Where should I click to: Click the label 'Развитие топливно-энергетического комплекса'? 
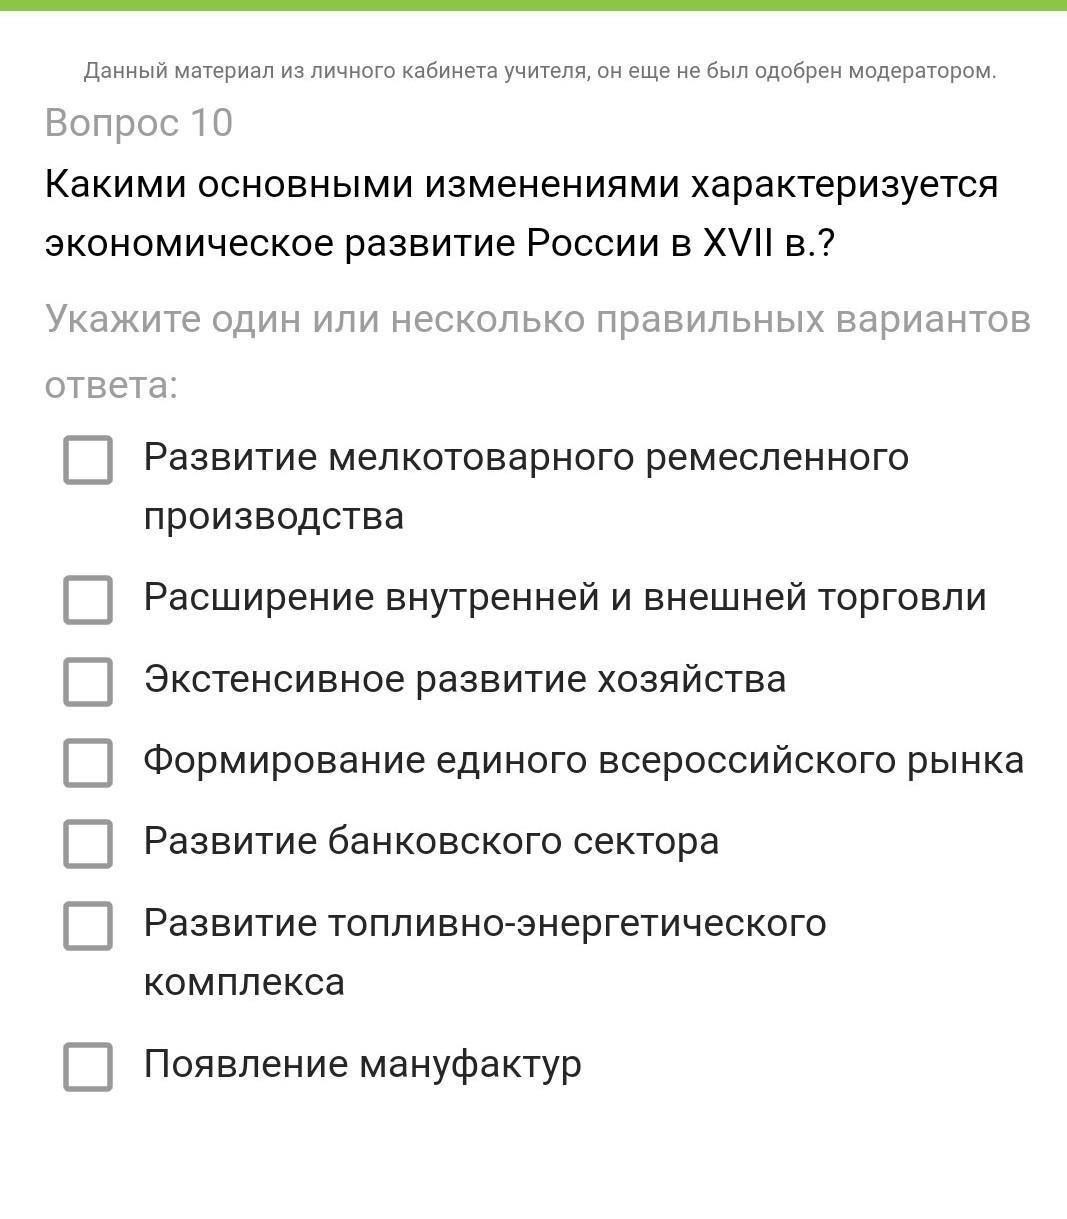484,951
